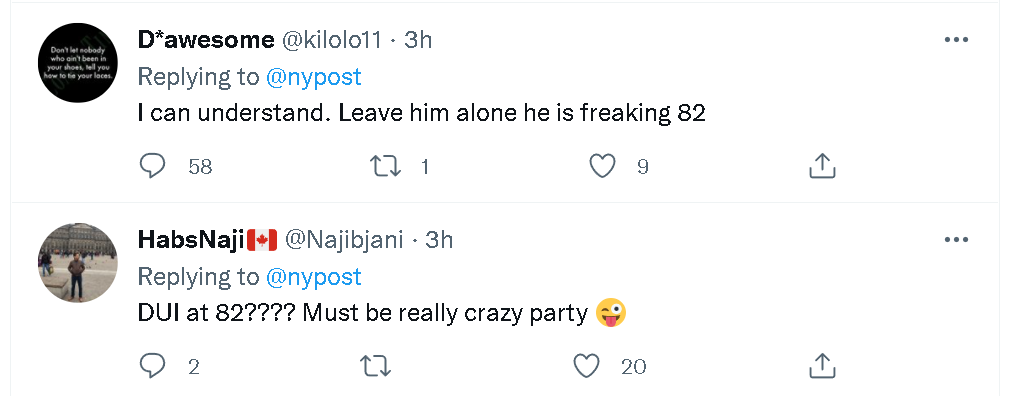The image size is (1033, 396).
Task: Reply to HabsNaji's tweet via comment icon
Action: coord(153,366)
